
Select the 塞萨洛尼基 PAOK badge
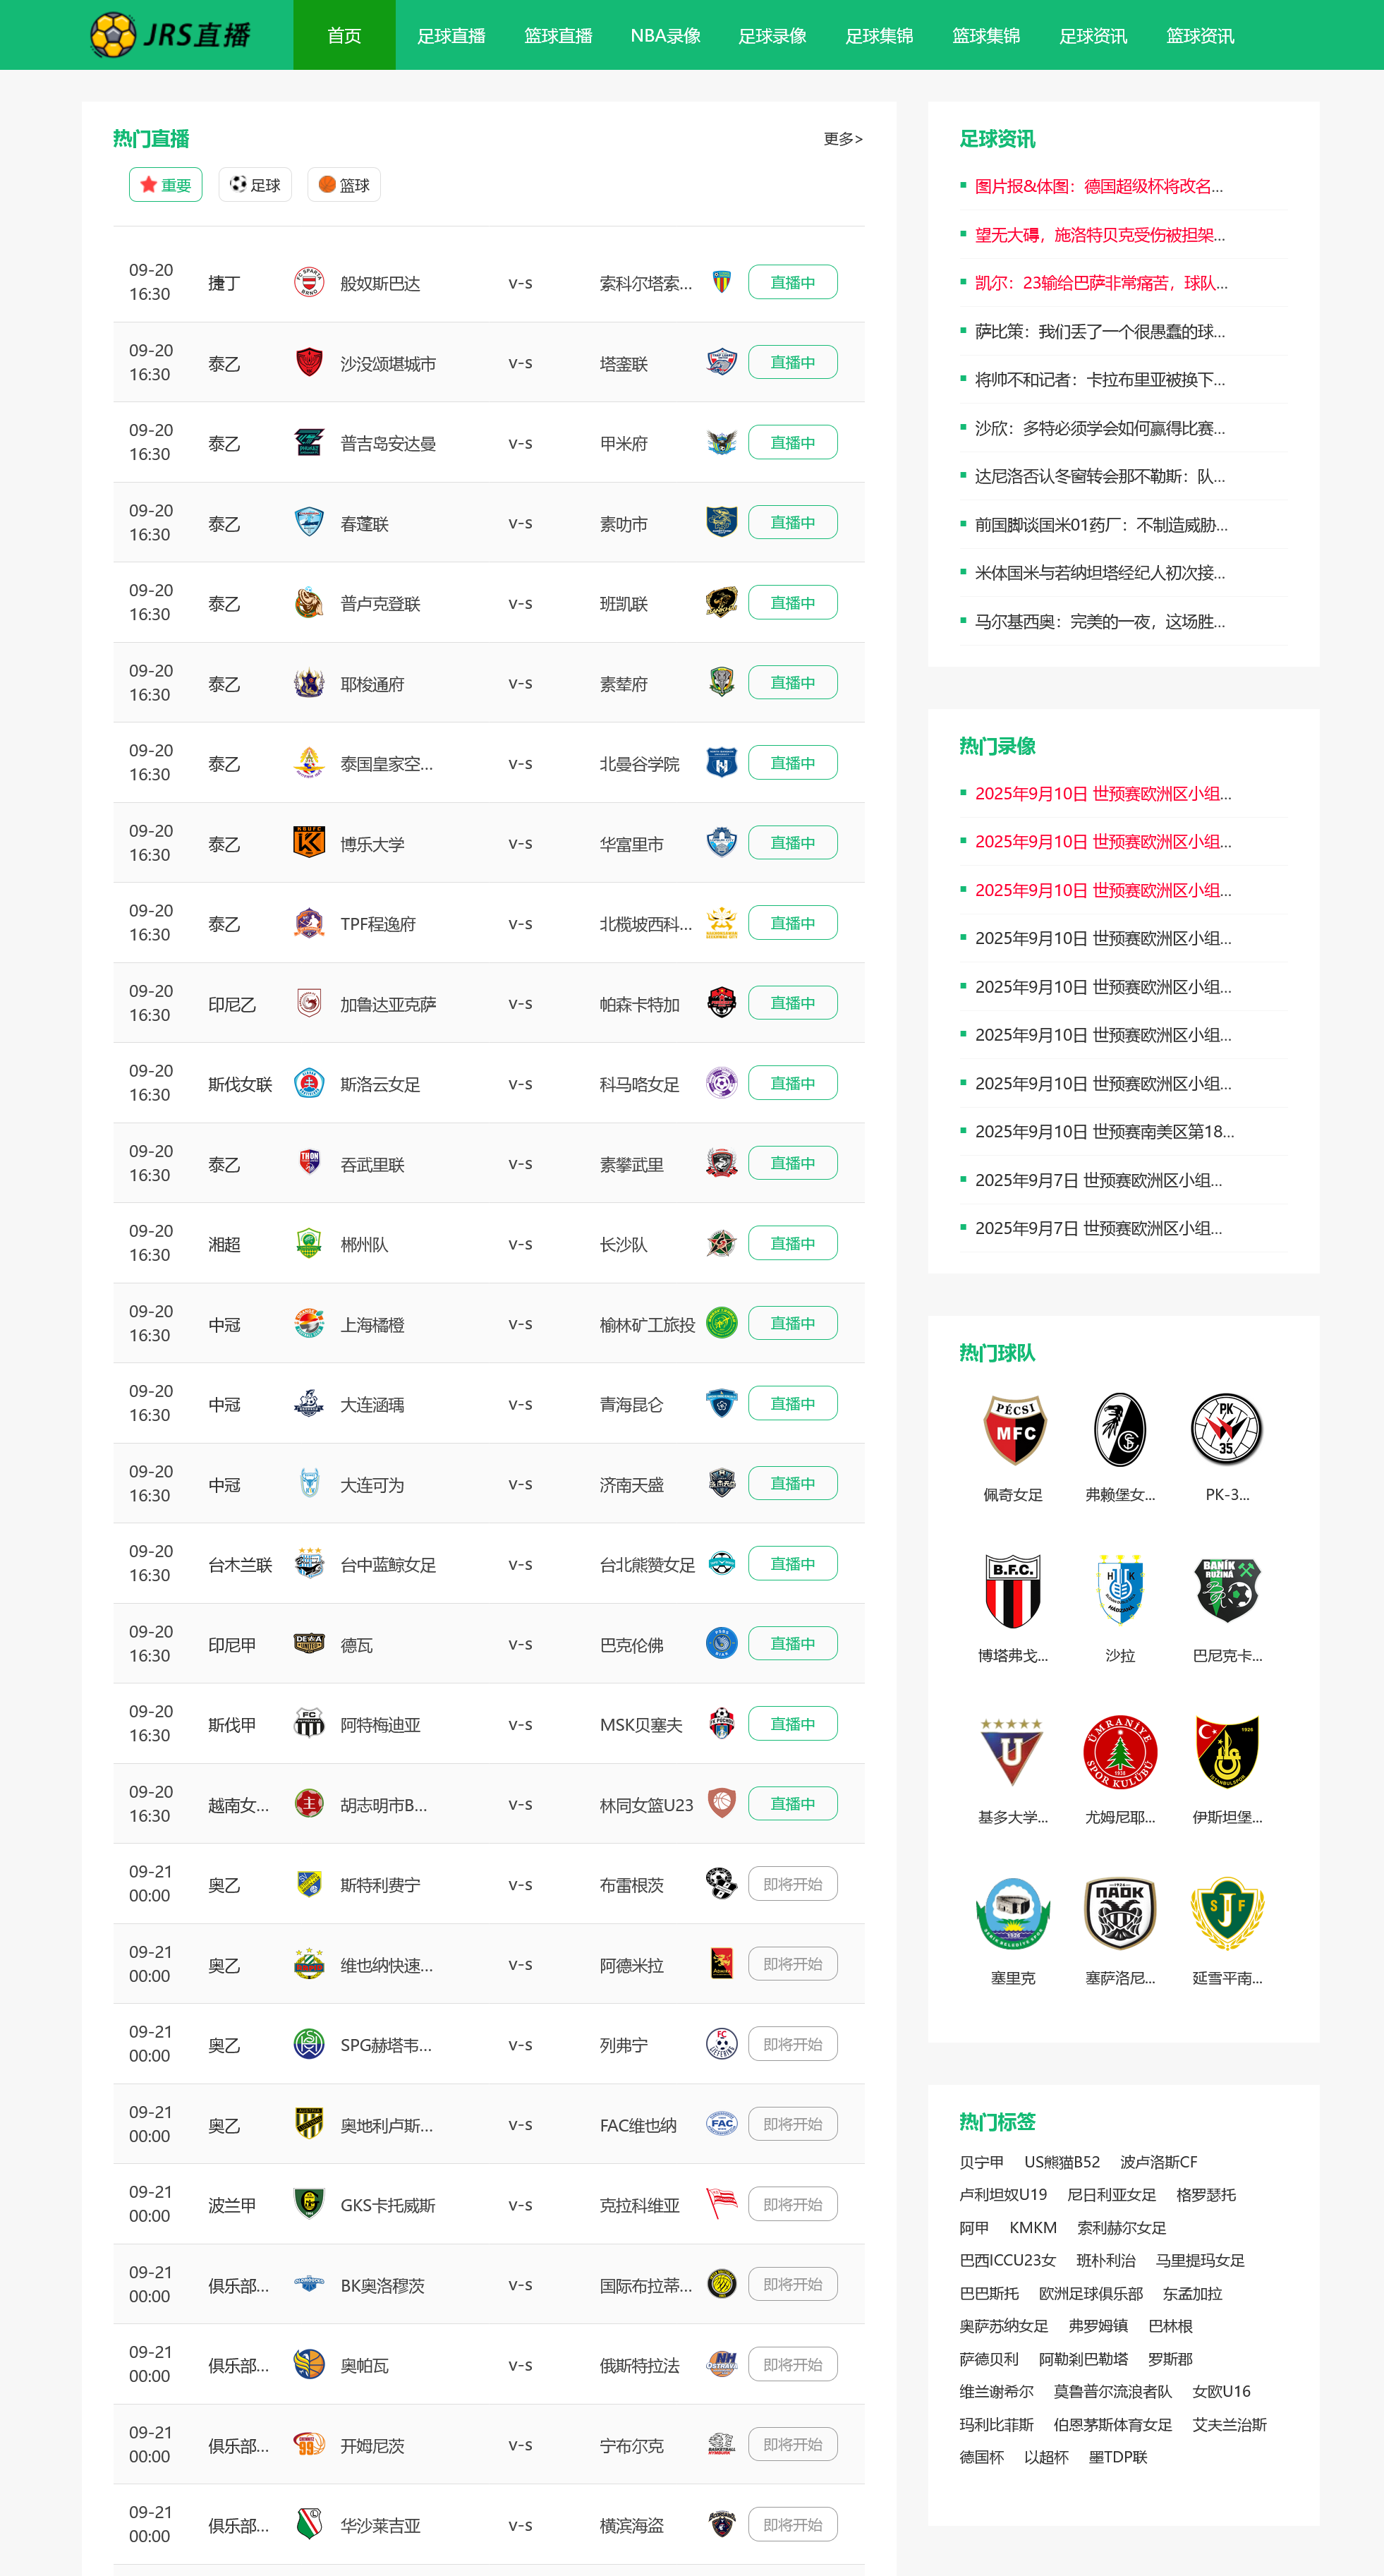tap(1120, 1912)
